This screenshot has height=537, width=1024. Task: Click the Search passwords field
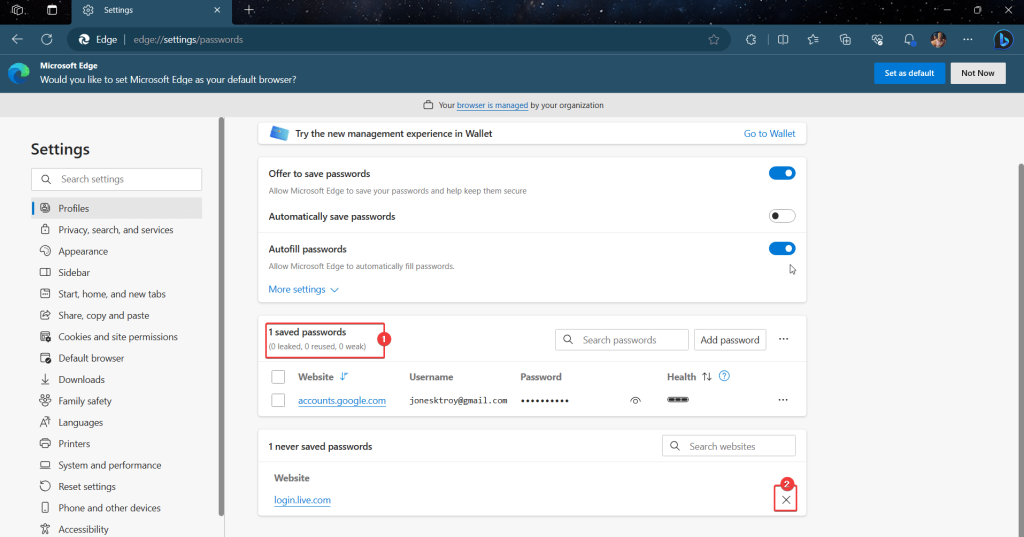pyautogui.click(x=622, y=340)
